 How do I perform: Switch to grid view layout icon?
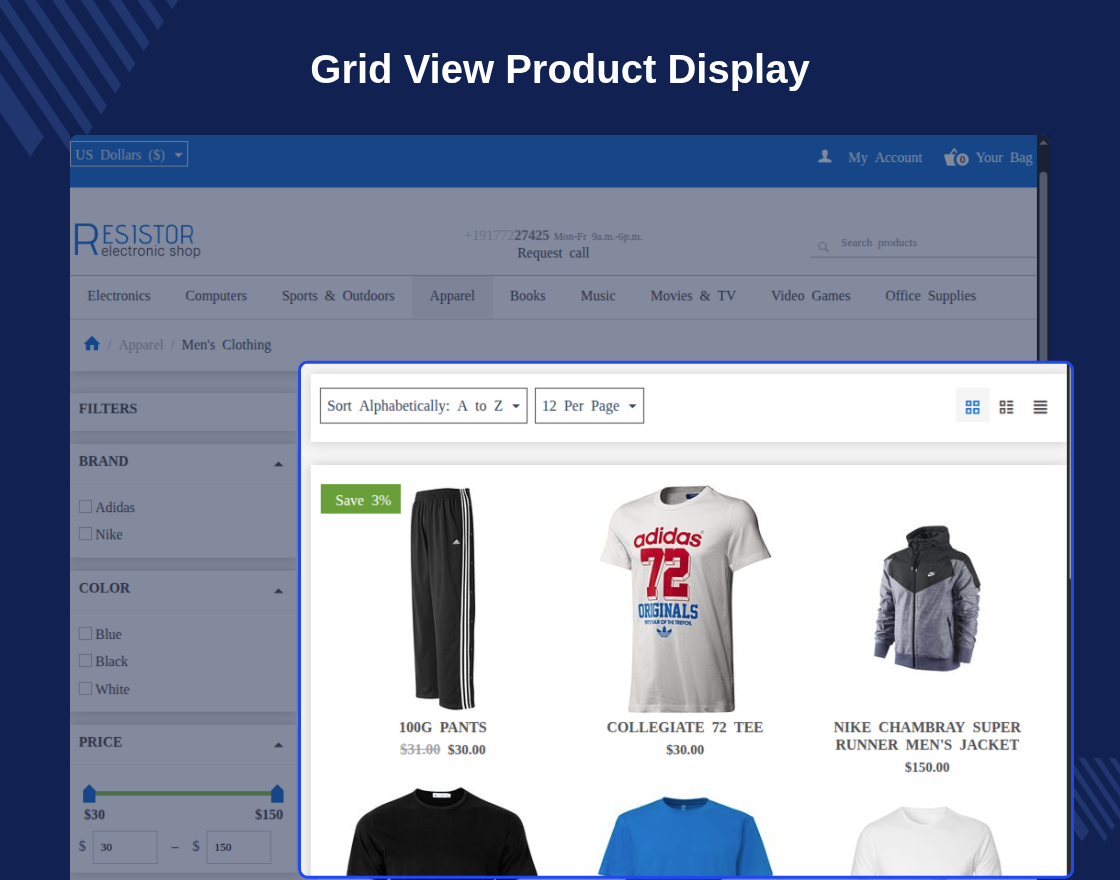point(972,406)
